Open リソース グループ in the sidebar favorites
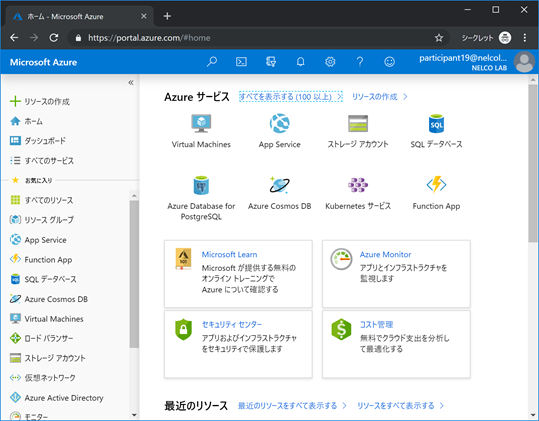The width and height of the screenshot is (539, 421). point(42,220)
